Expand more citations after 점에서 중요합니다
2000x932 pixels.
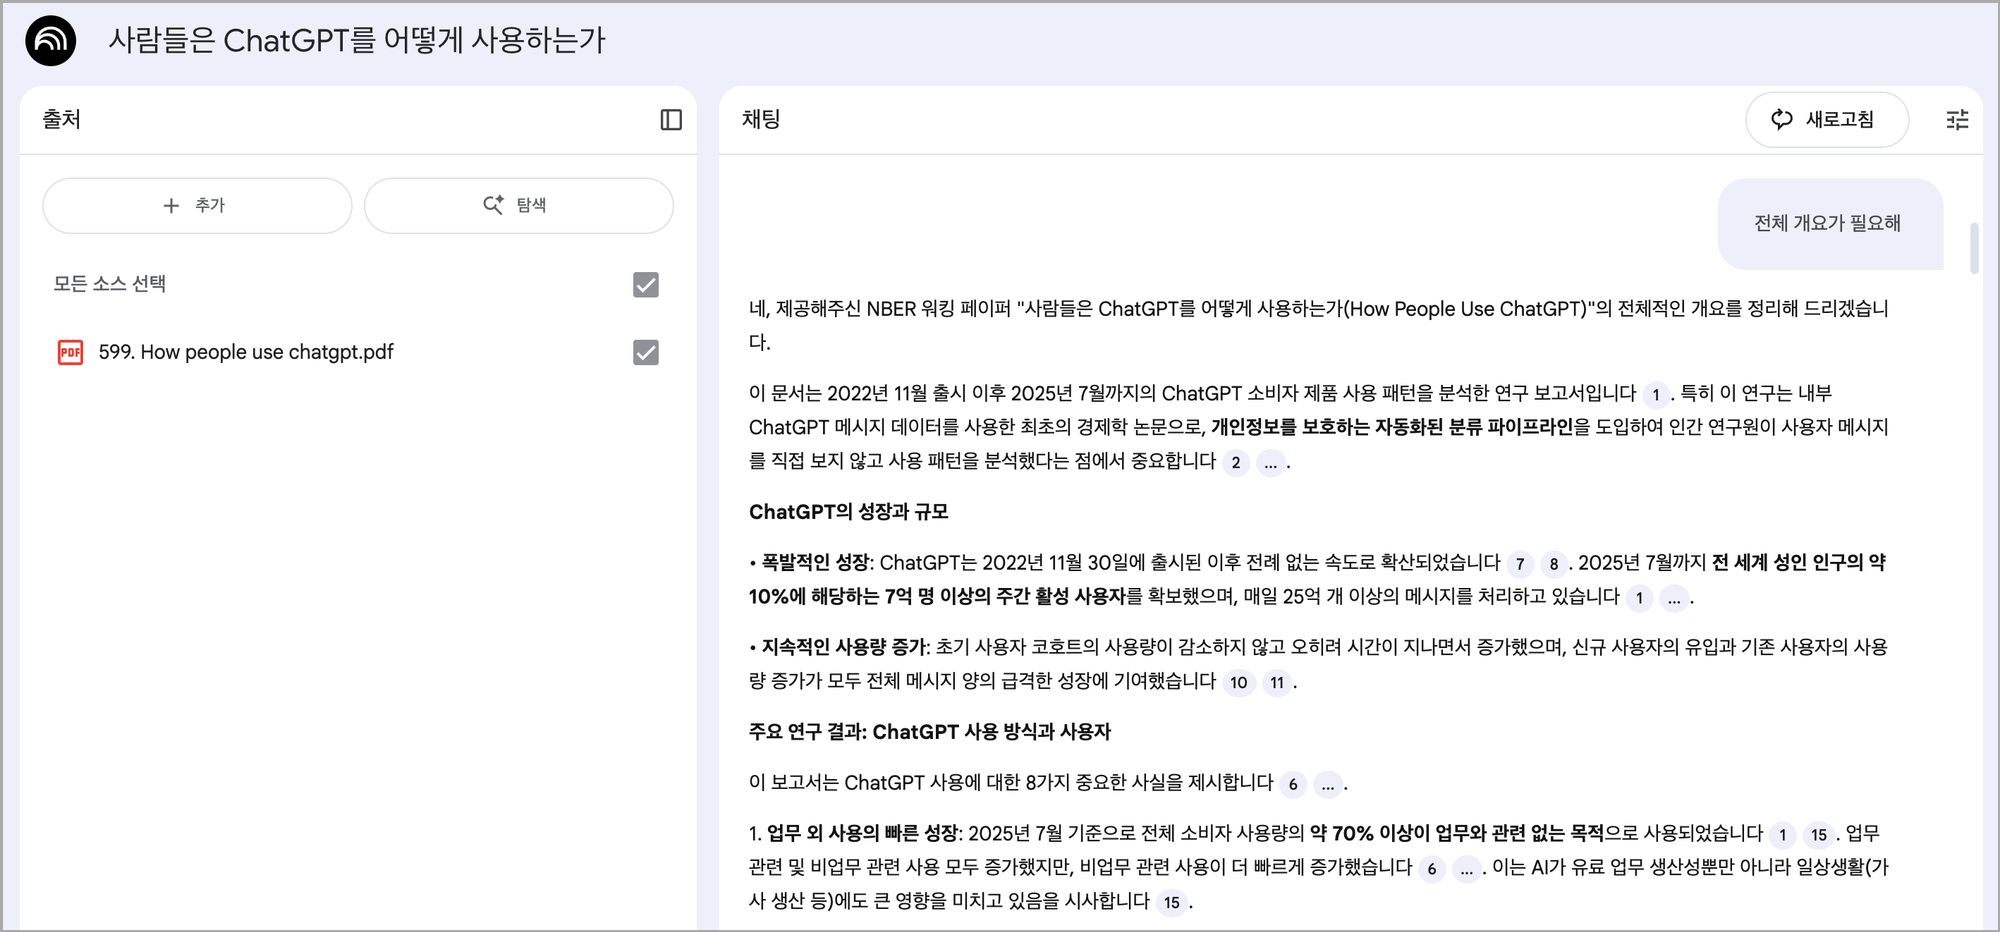pos(1270,463)
